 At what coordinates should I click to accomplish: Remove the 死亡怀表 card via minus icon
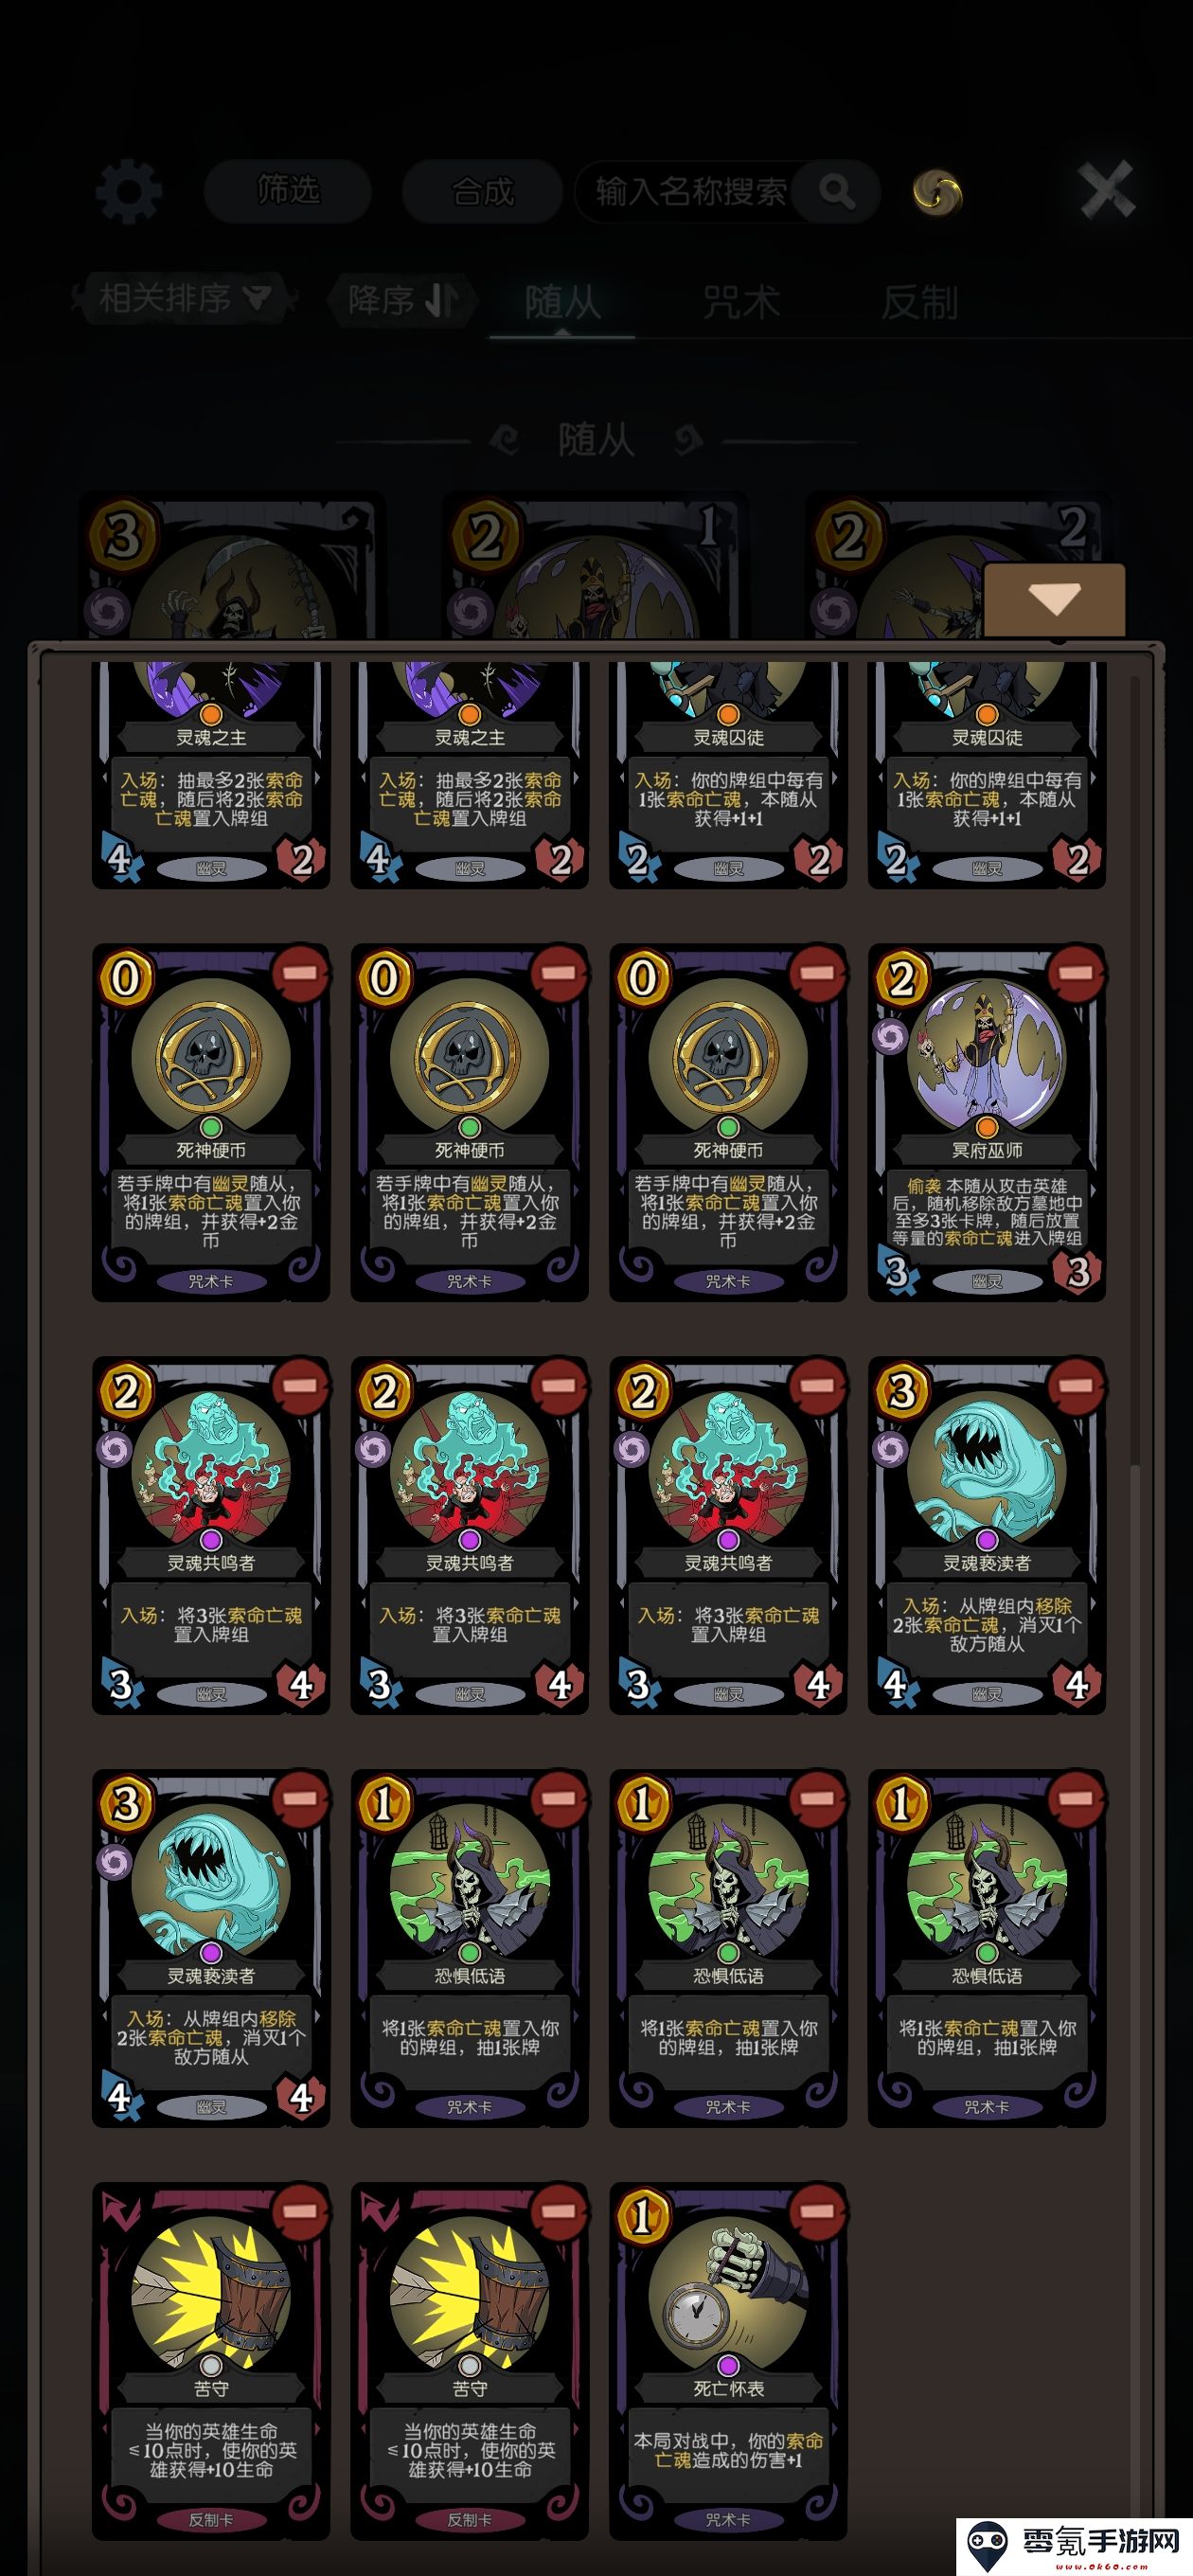pos(817,2211)
